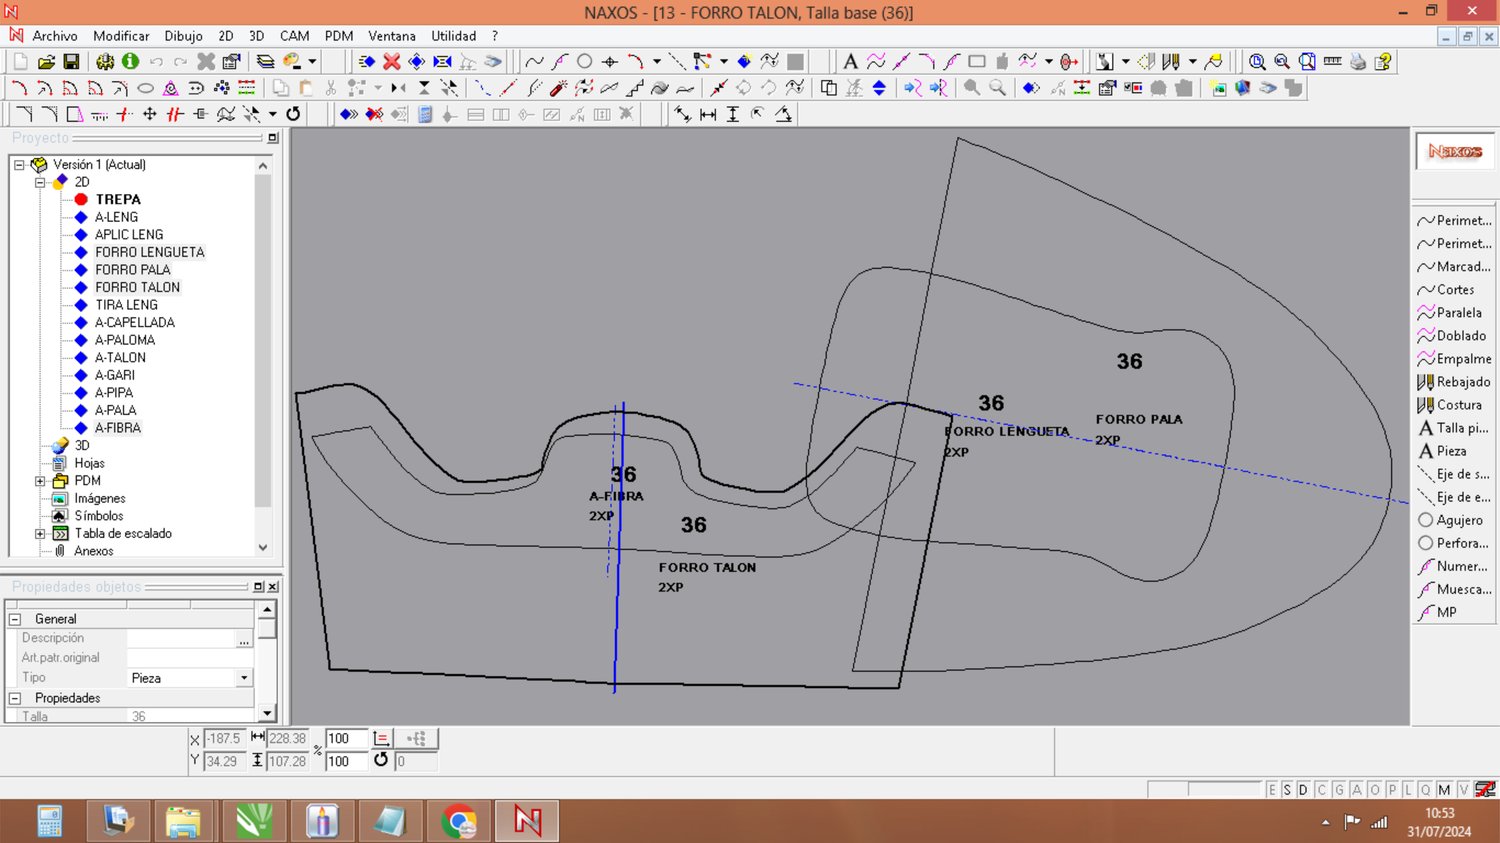This screenshot has height=843, width=1500.
Task: Select Paralela in right panel
Action: click(1451, 313)
